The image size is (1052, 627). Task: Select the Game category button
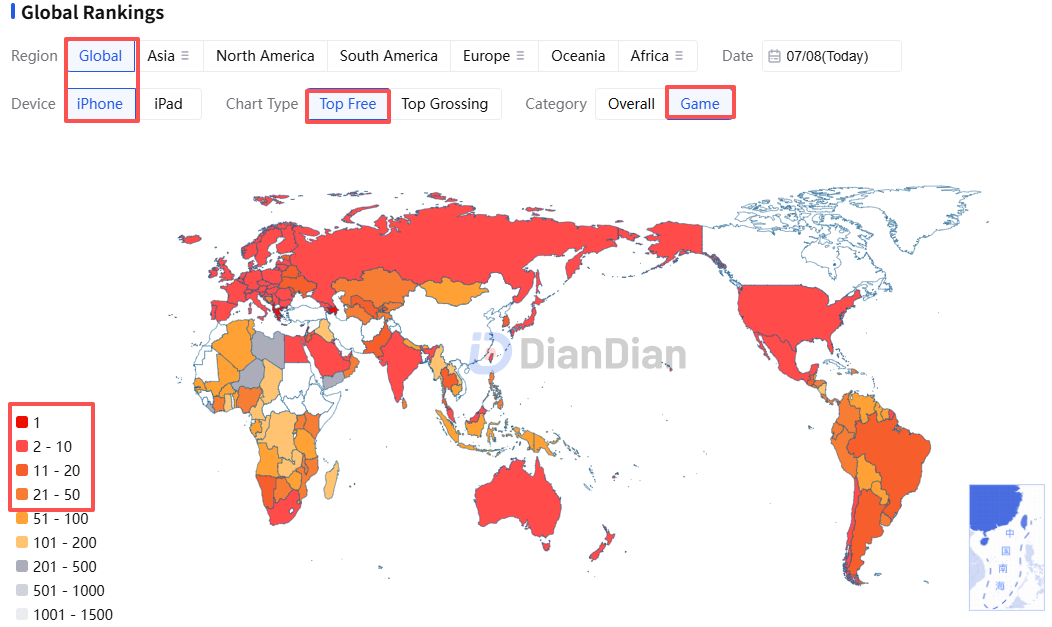click(x=700, y=104)
